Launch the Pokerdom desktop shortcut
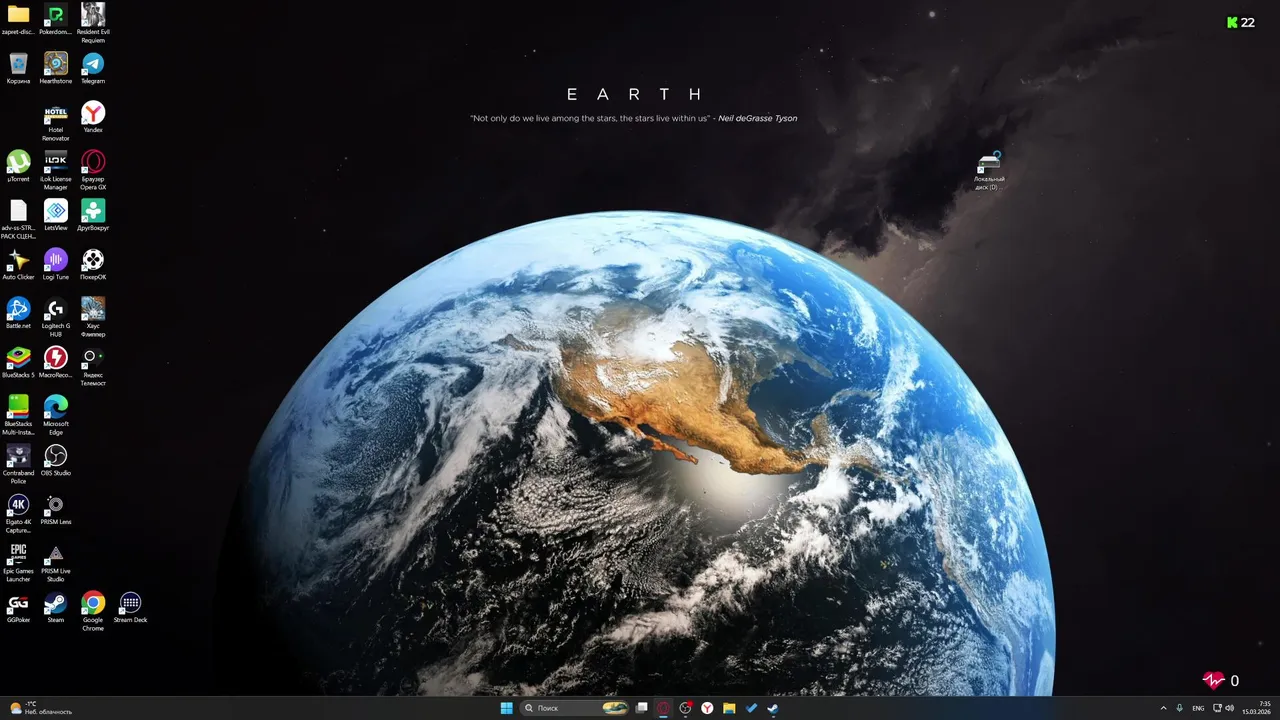Image resolution: width=1280 pixels, height=720 pixels. [x=56, y=19]
